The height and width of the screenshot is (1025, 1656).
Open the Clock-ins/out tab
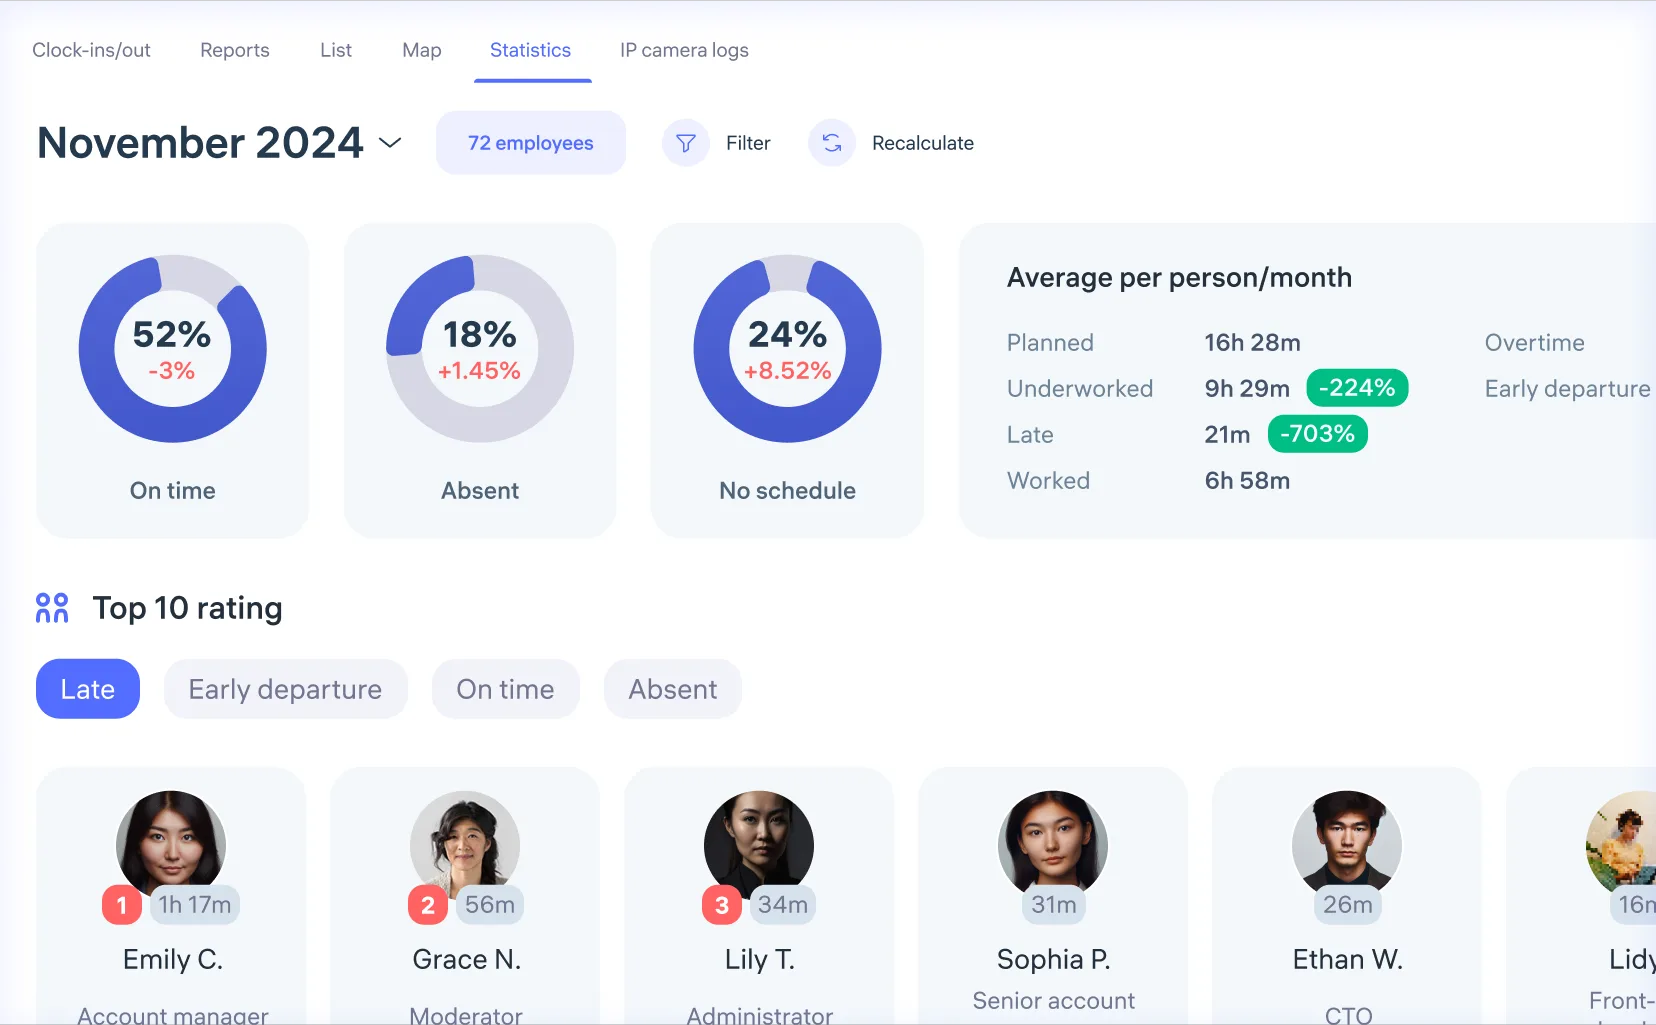point(91,50)
